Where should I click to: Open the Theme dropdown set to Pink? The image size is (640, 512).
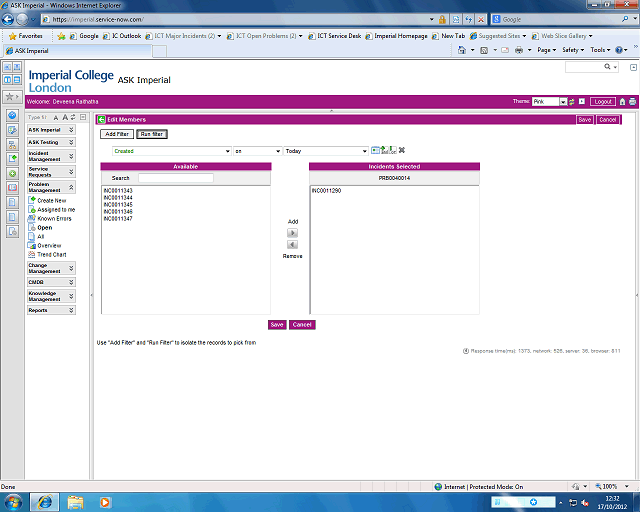[550, 102]
